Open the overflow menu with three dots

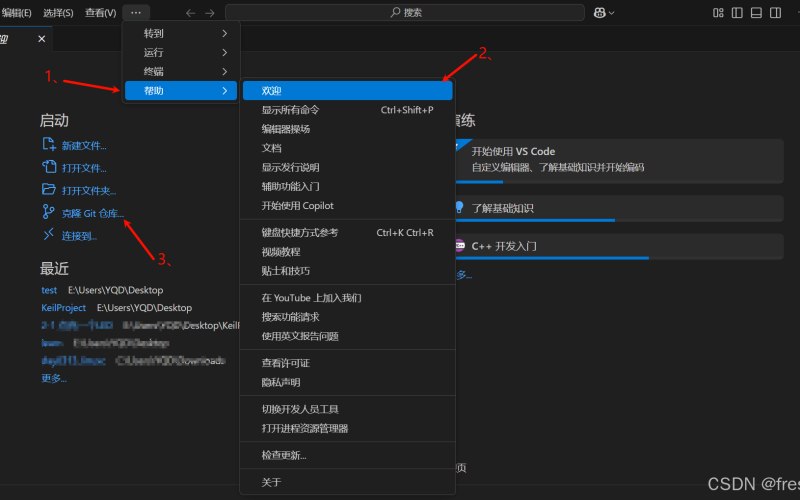(136, 13)
